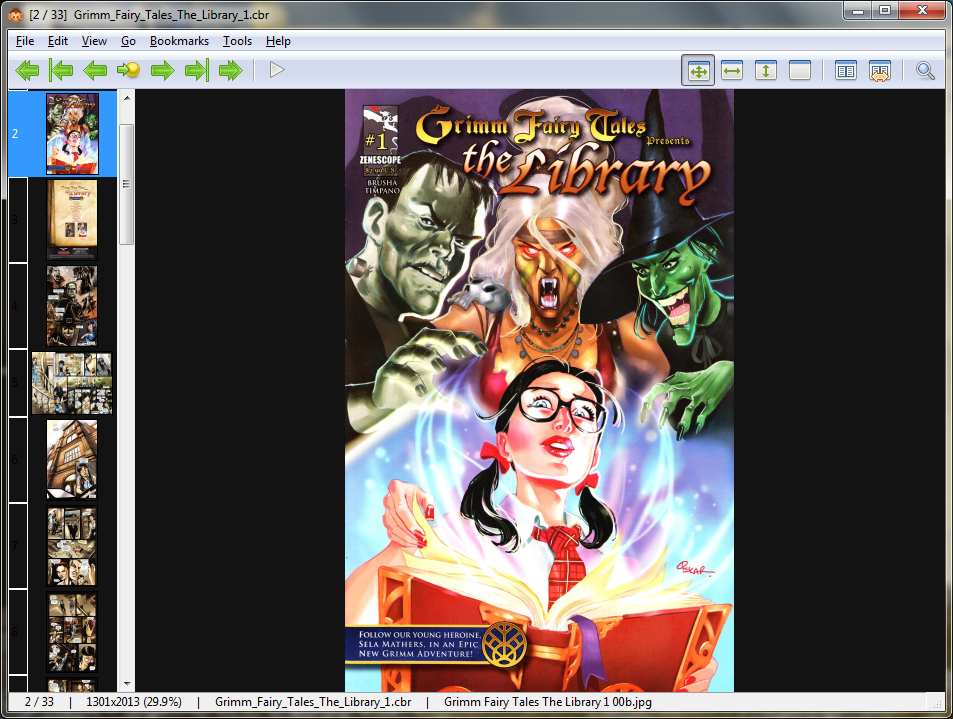Open the Edit menu
Viewport: 953px width, 719px height.
[58, 41]
